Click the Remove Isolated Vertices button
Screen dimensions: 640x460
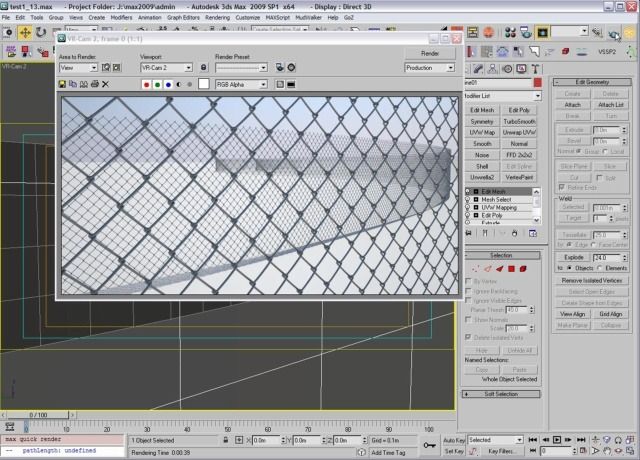point(591,280)
